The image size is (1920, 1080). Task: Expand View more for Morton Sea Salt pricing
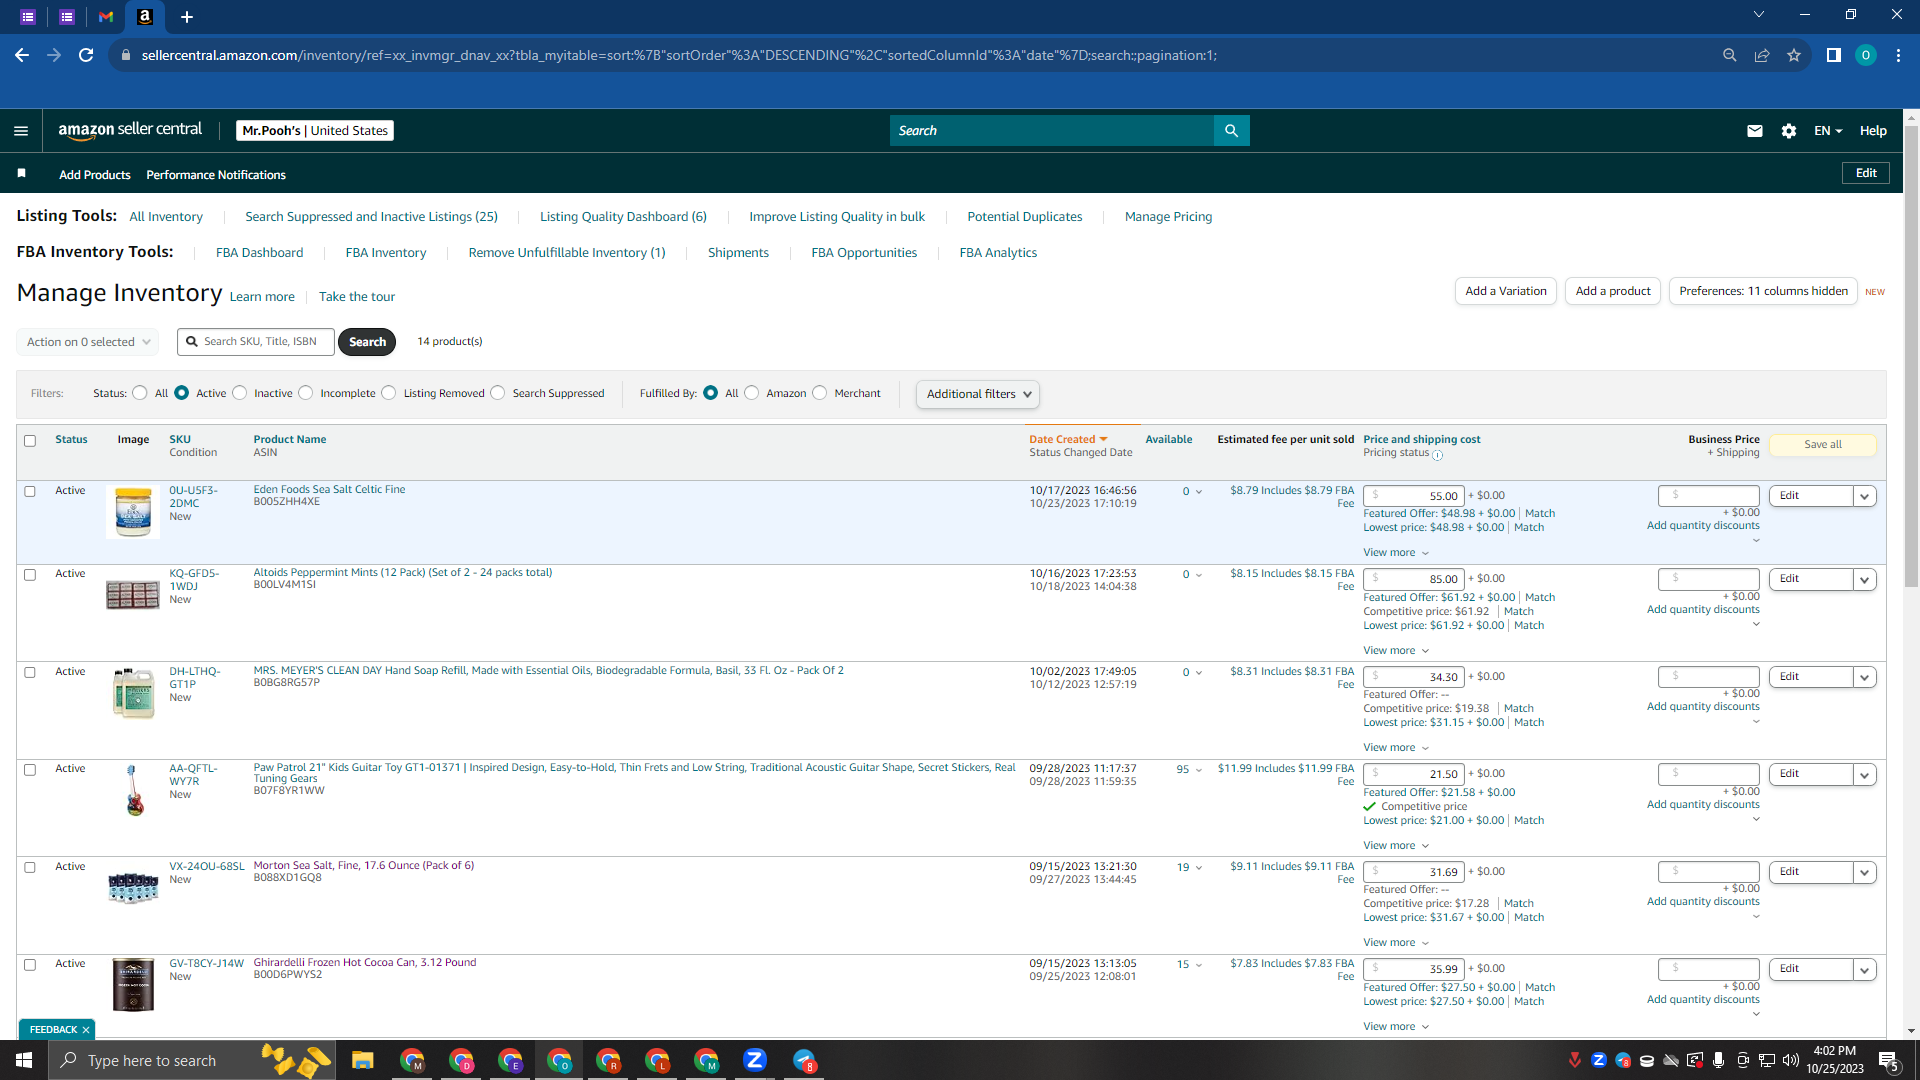(x=1396, y=943)
